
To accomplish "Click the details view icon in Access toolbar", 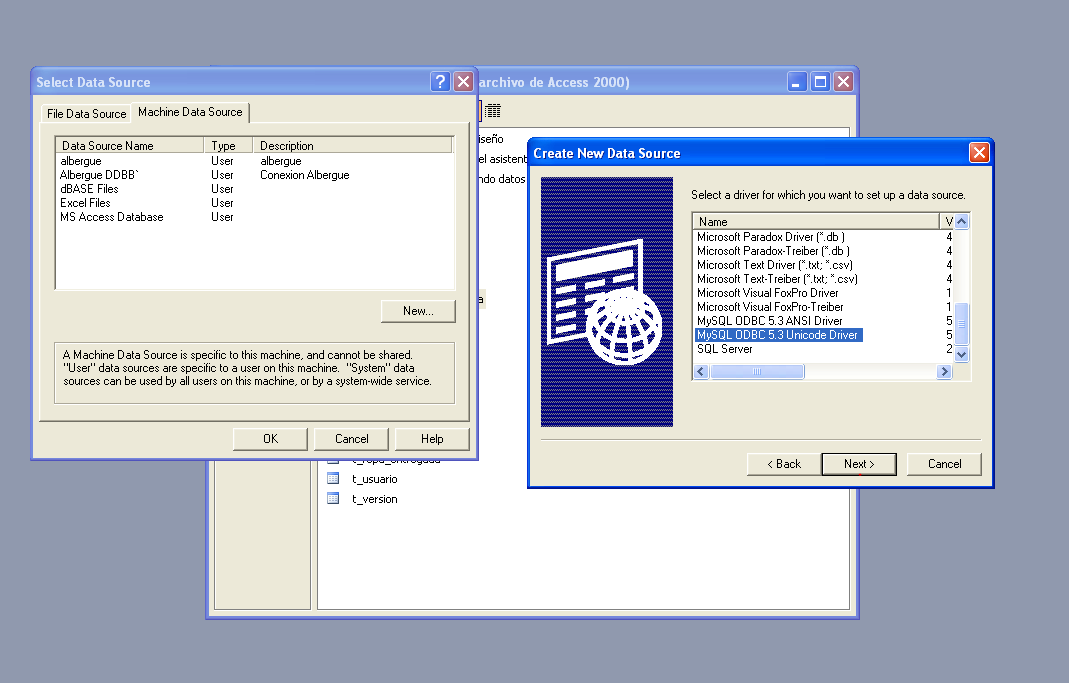I will [x=493, y=111].
